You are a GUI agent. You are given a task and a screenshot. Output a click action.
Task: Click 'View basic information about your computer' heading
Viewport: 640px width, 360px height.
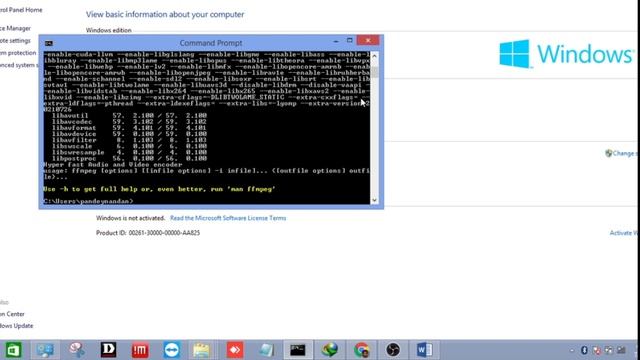(x=165, y=14)
